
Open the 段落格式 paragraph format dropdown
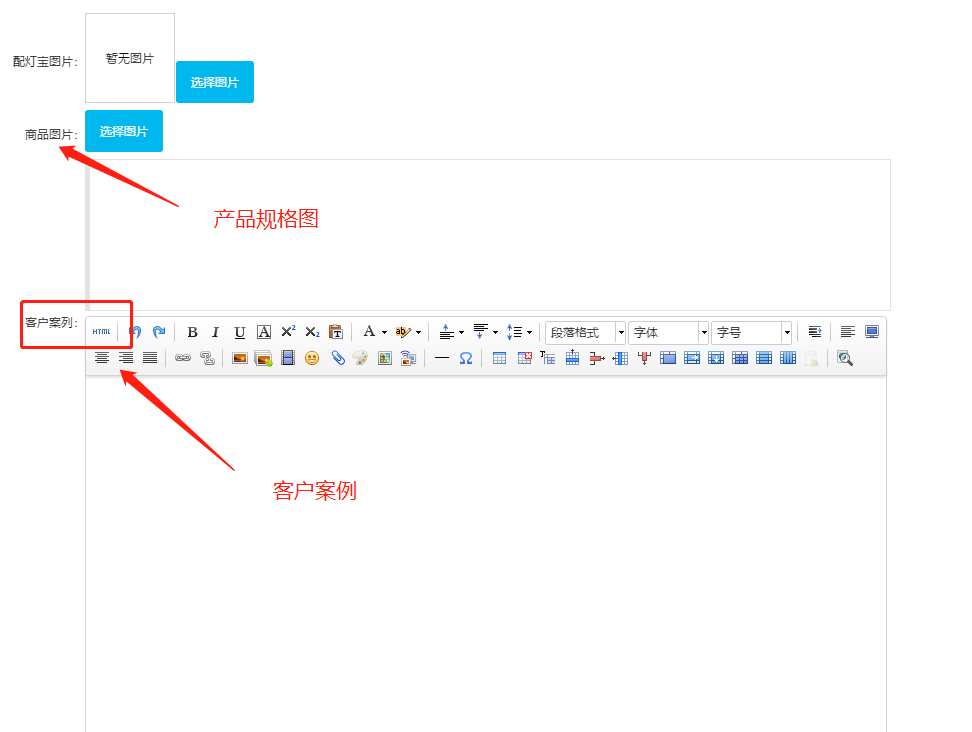tap(585, 333)
